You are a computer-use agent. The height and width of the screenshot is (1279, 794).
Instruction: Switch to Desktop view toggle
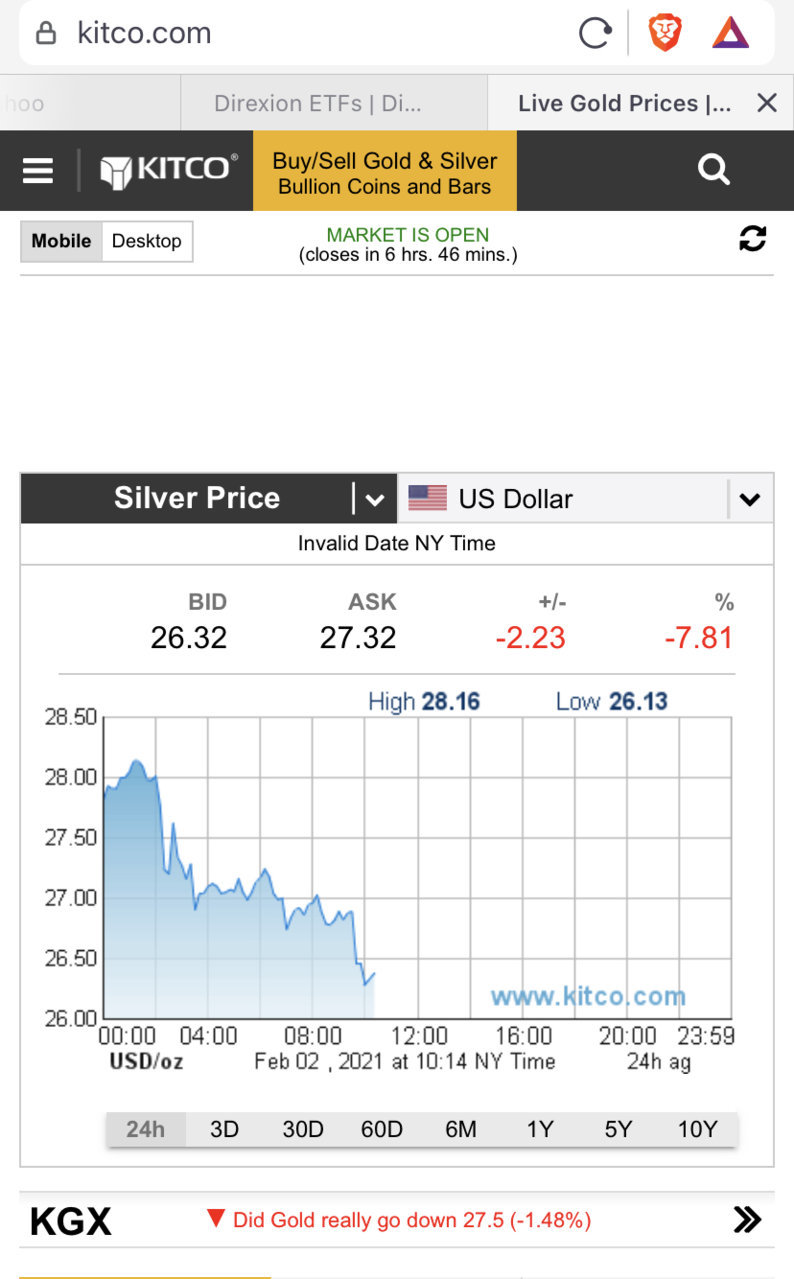147,241
